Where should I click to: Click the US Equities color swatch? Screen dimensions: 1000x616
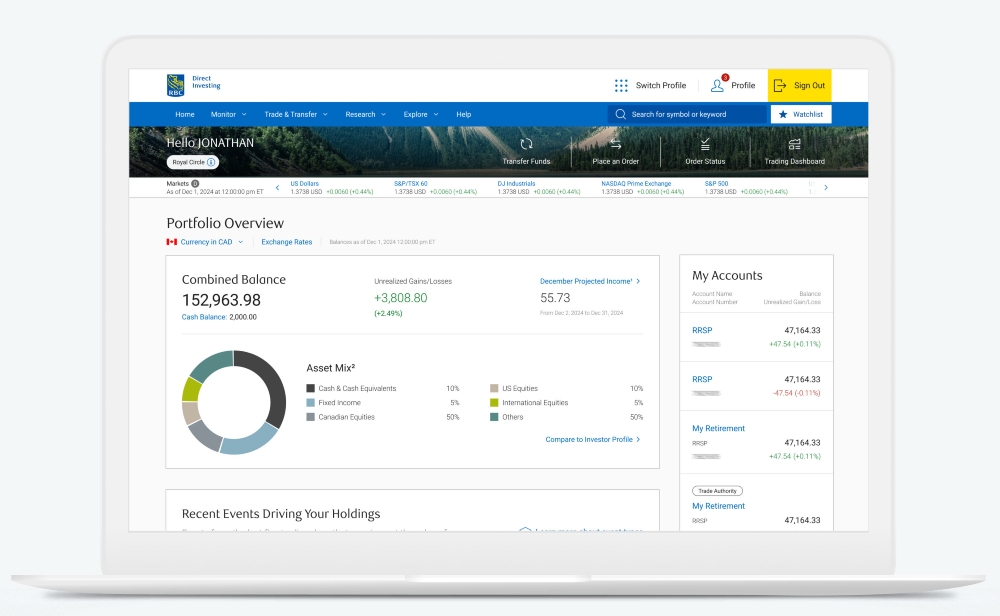(494, 388)
